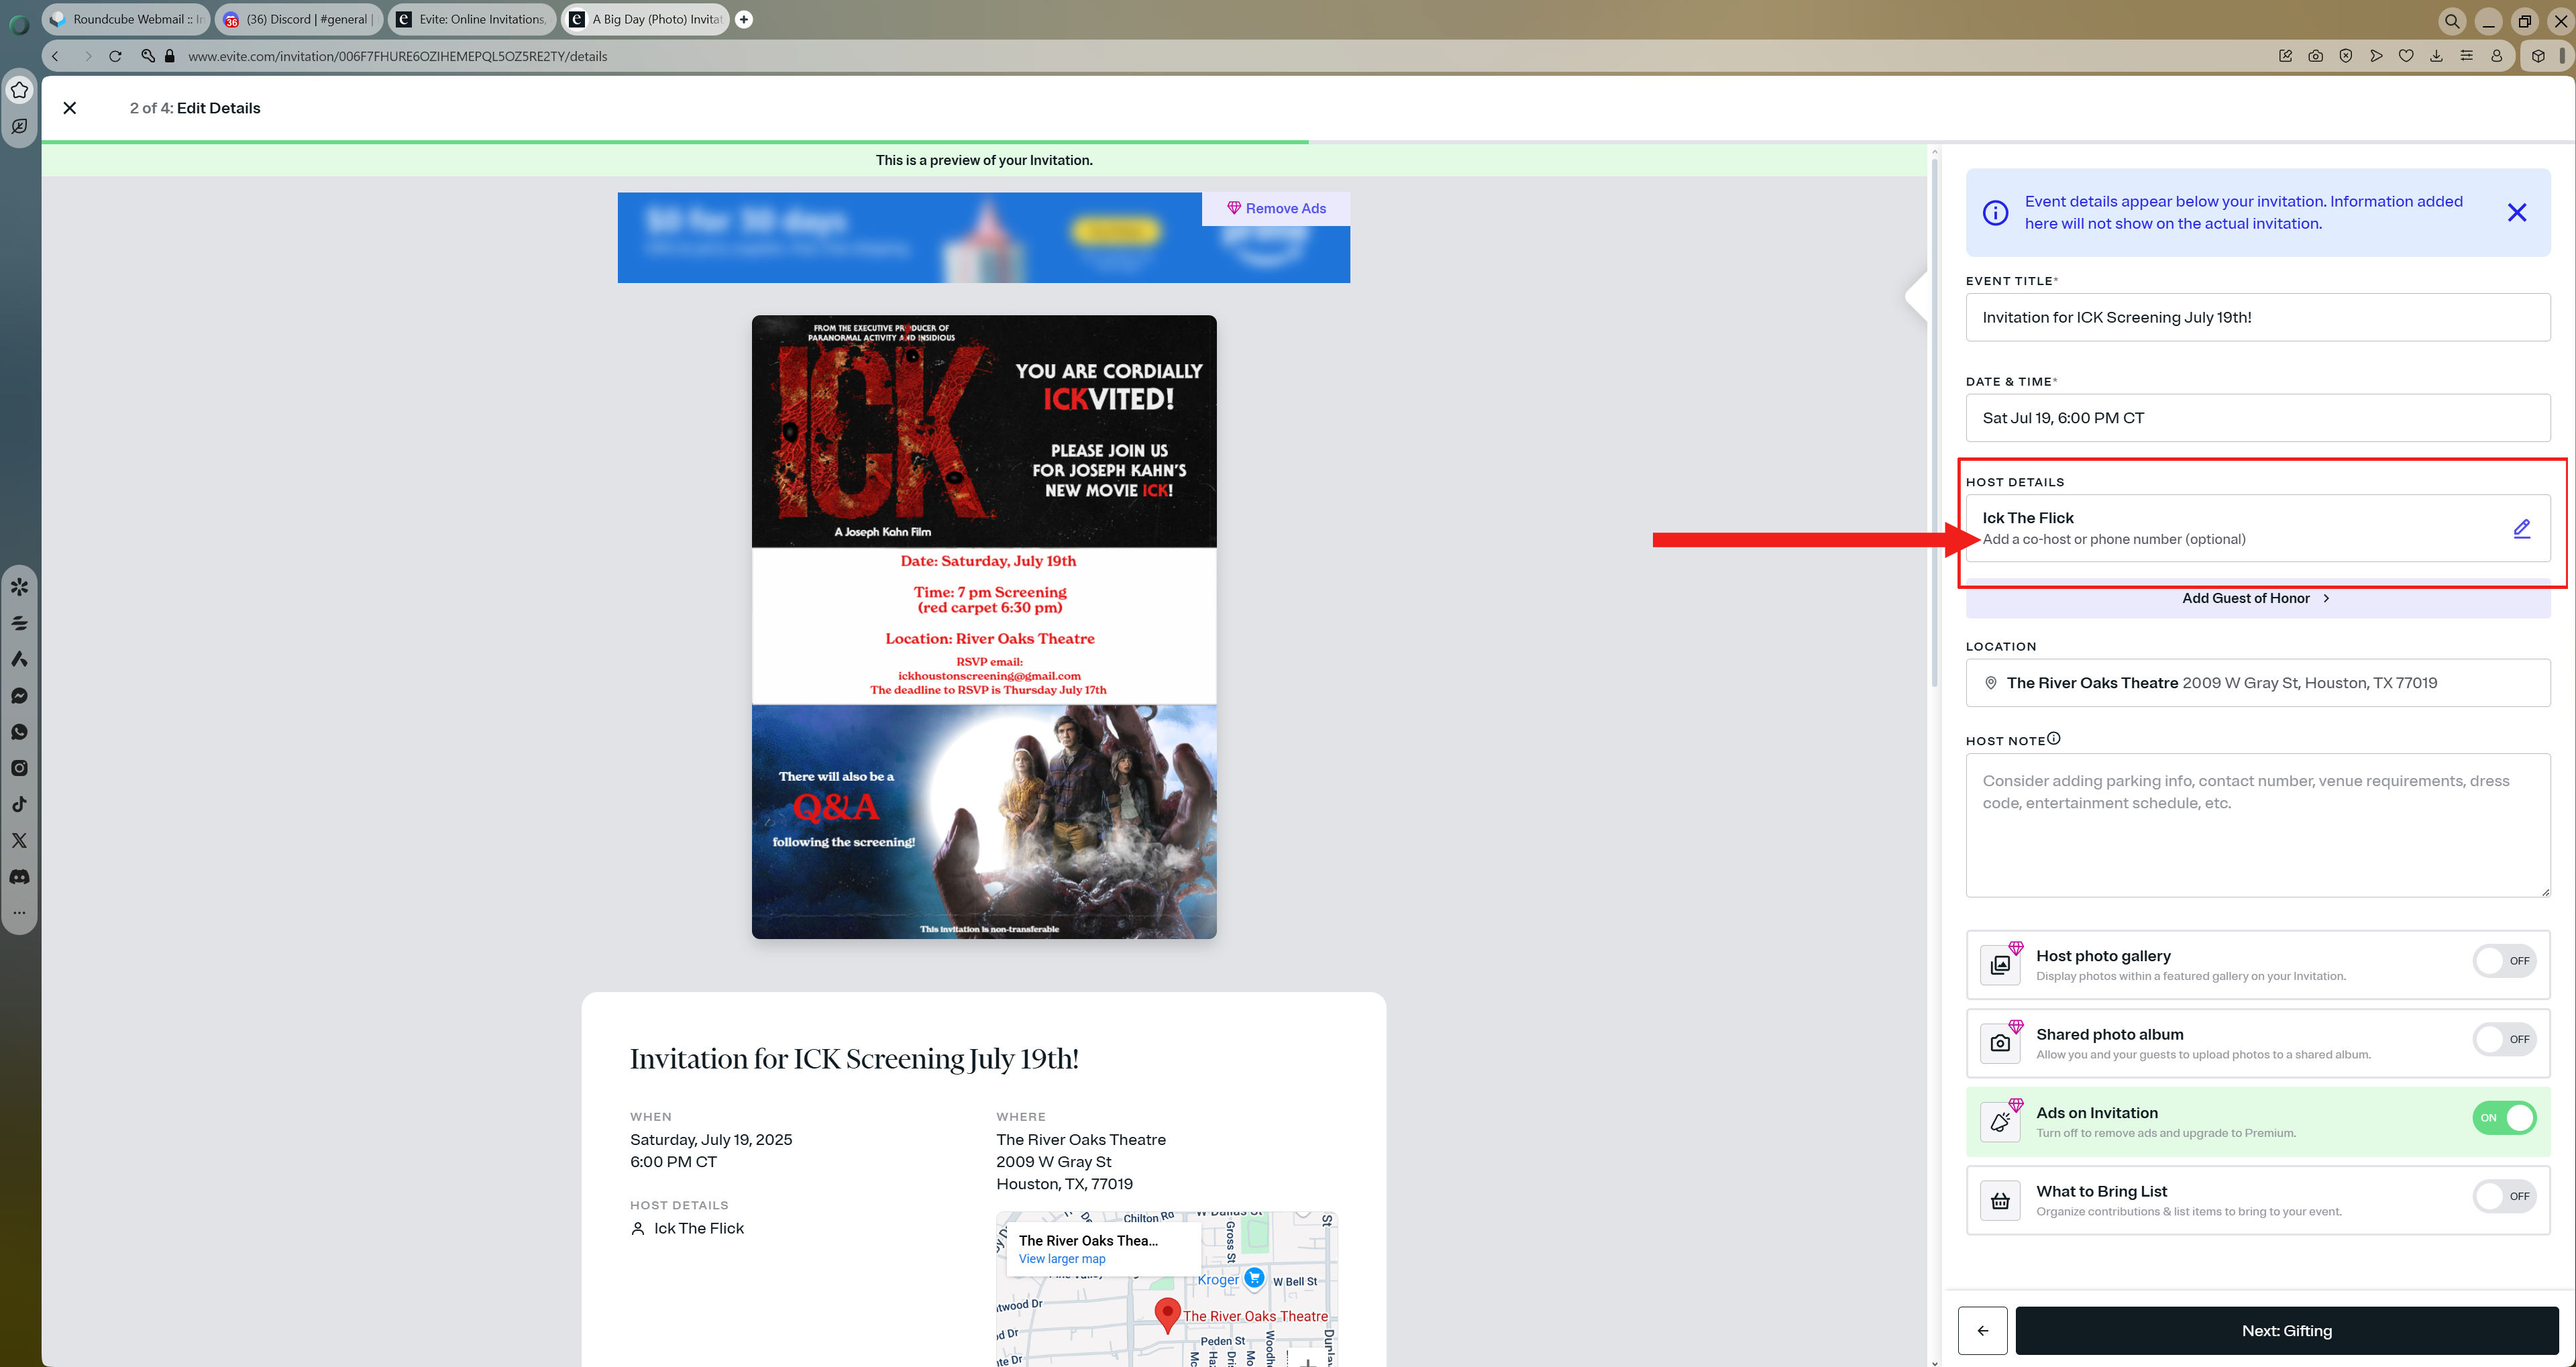Click the Event Title input field
This screenshot has height=1367, width=2576.
2257,318
